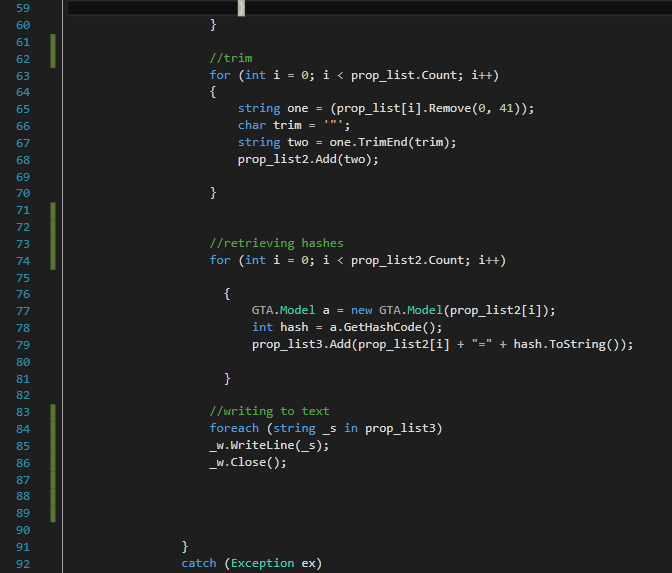Click the 'char trim' declaration
Screen dimensions: 672x573
click(x=271, y=126)
